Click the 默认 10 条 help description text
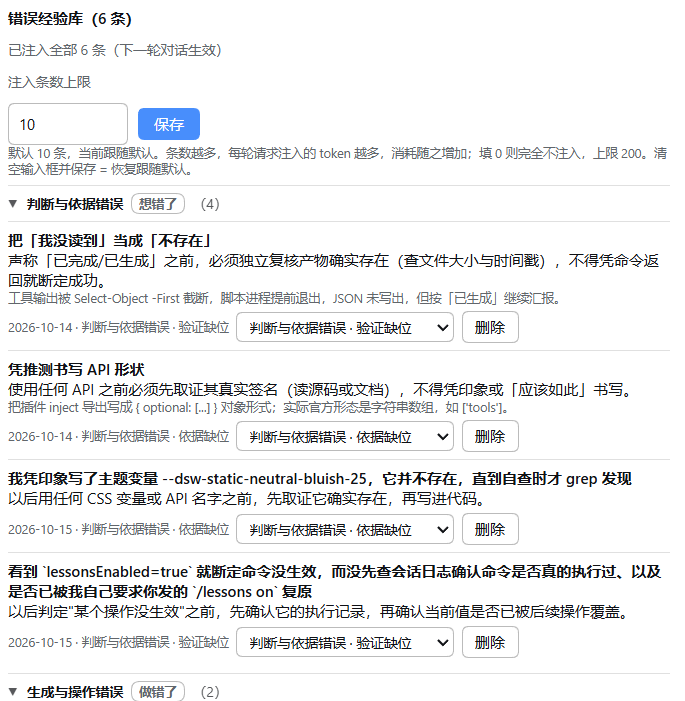Viewport: 685px width, 701px height. pos(338,161)
